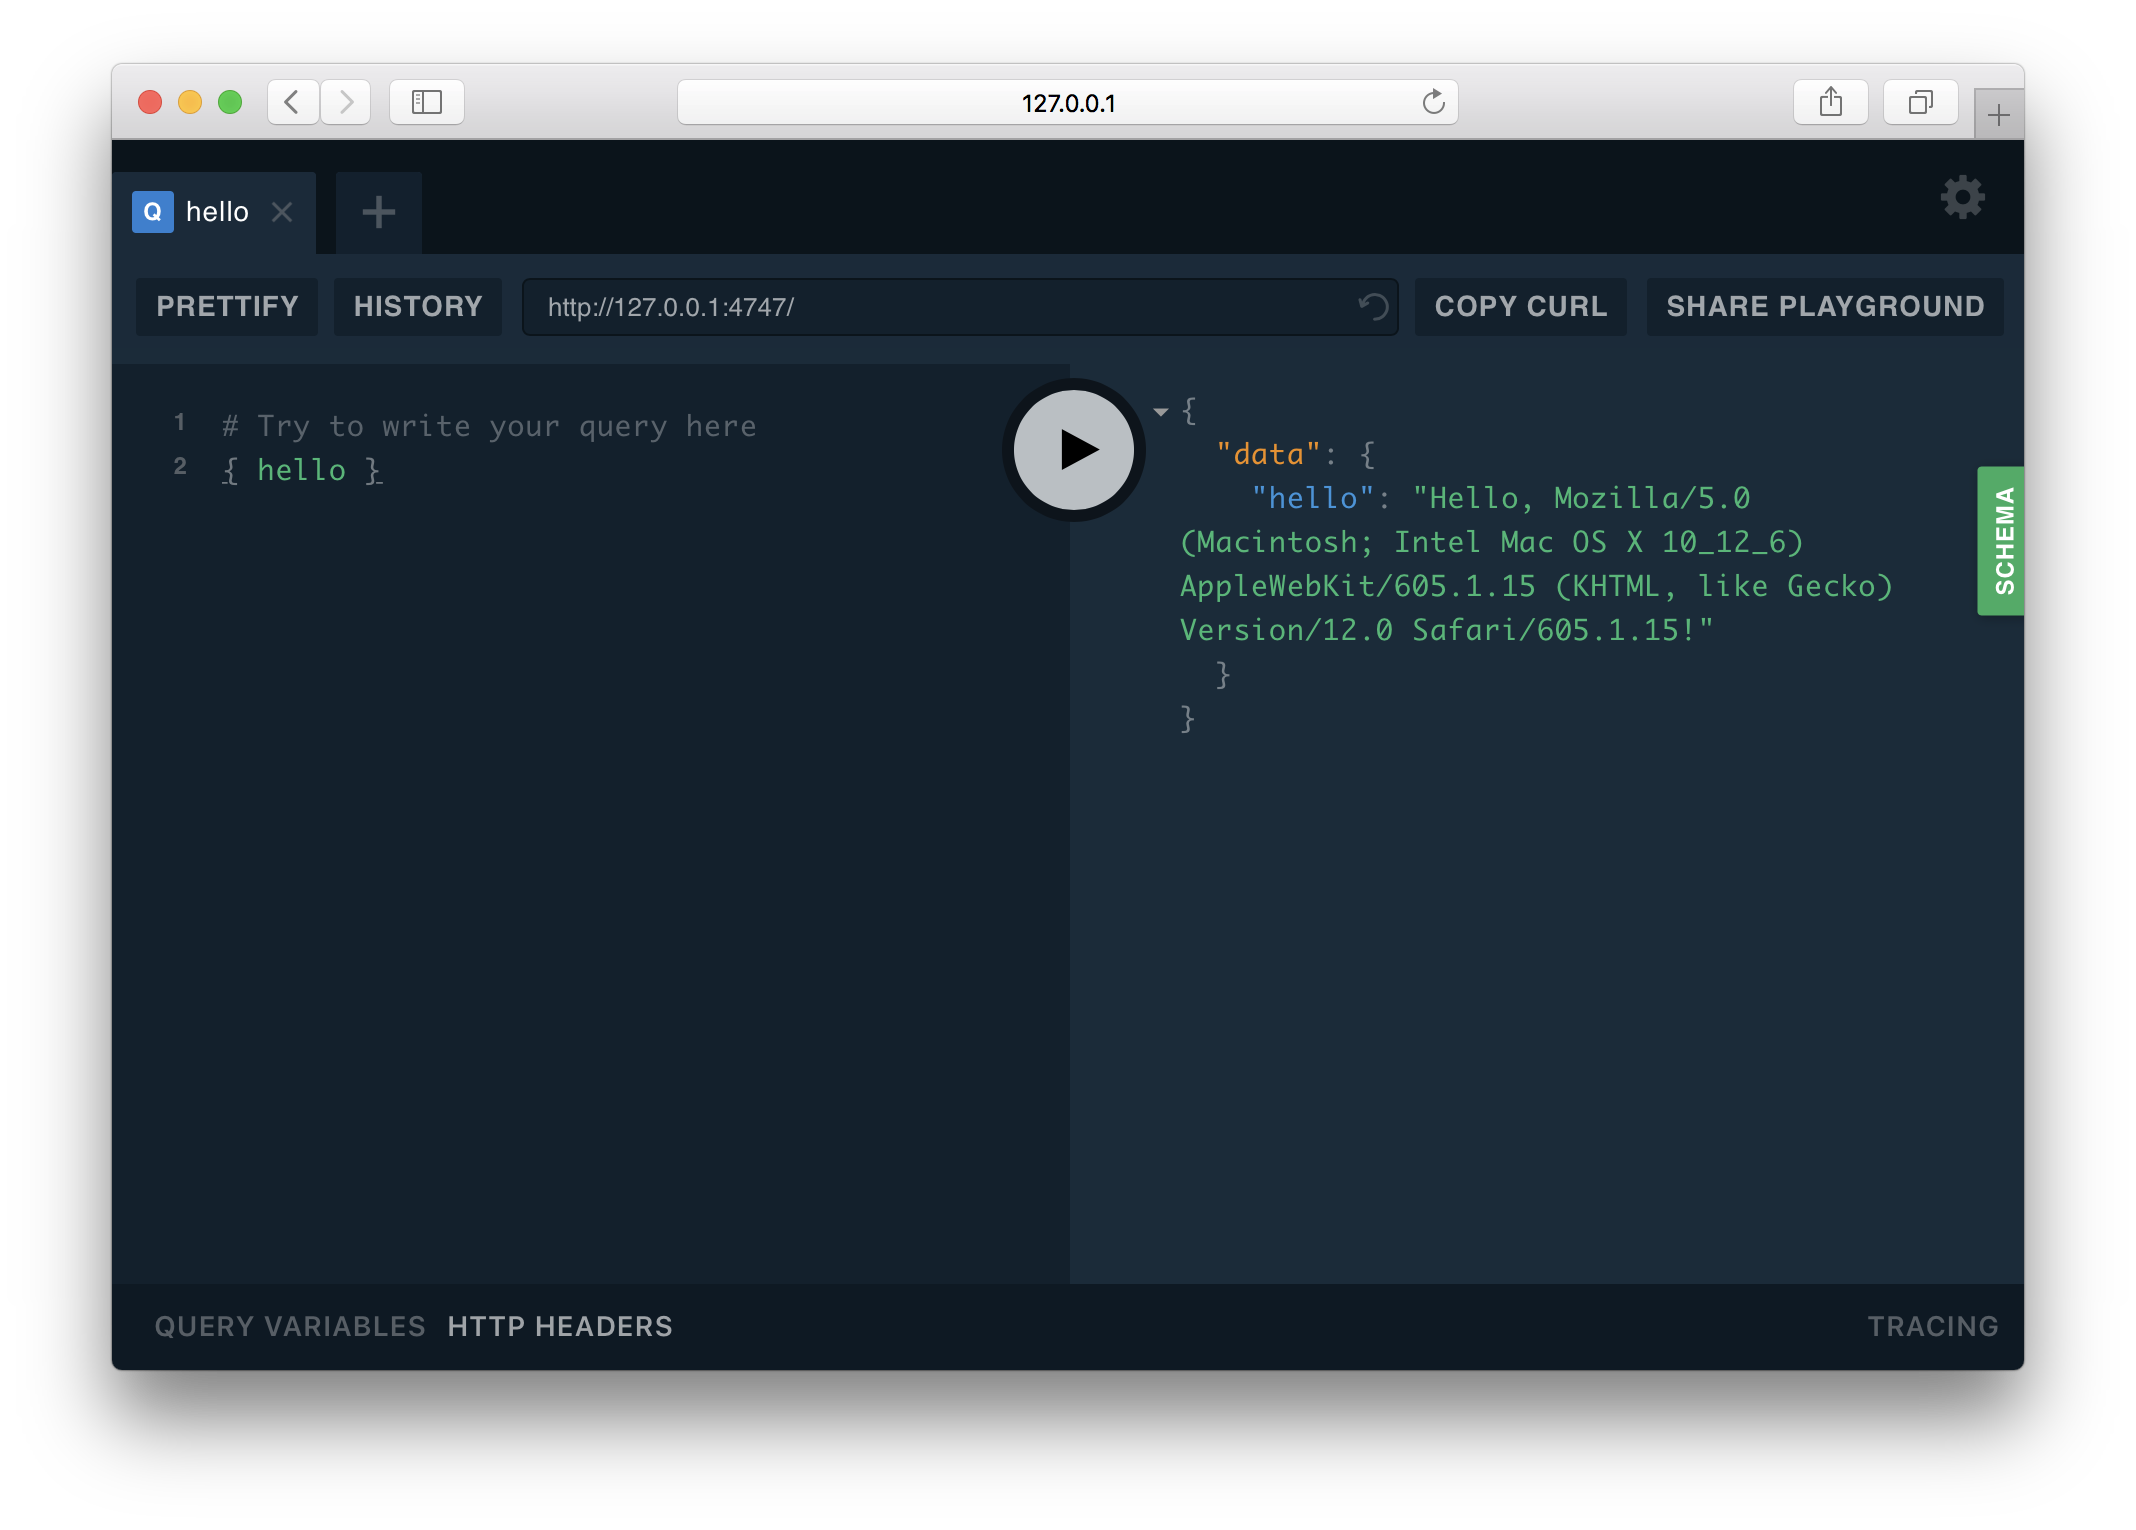Click the comment line in query editor

tap(489, 426)
